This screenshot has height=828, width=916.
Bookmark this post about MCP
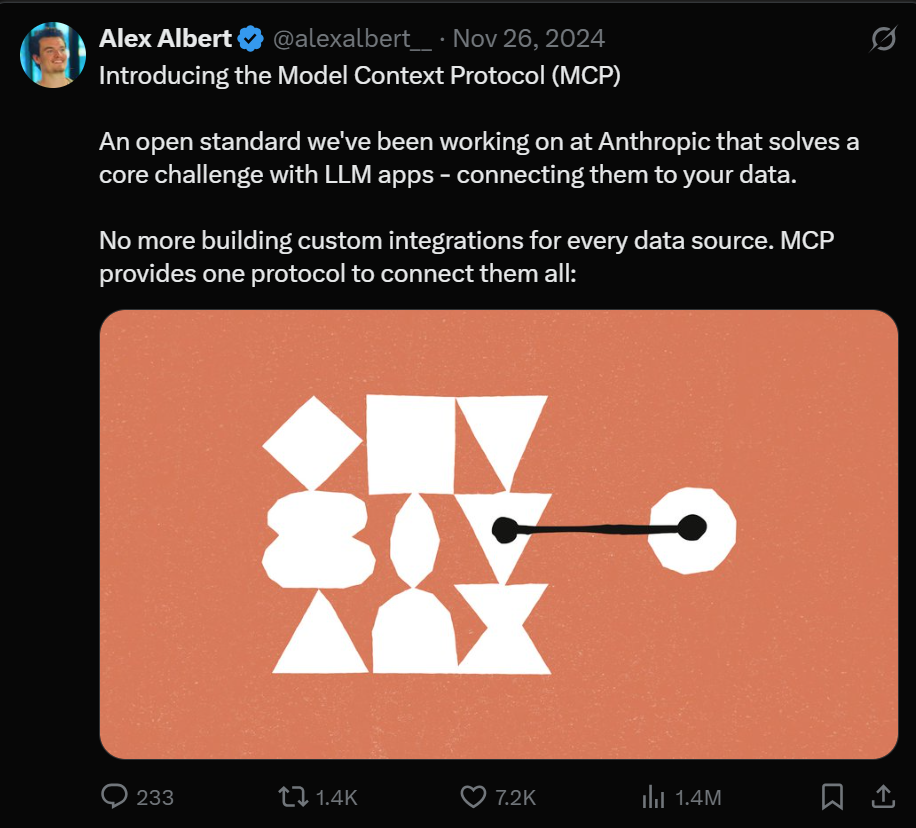(832, 796)
